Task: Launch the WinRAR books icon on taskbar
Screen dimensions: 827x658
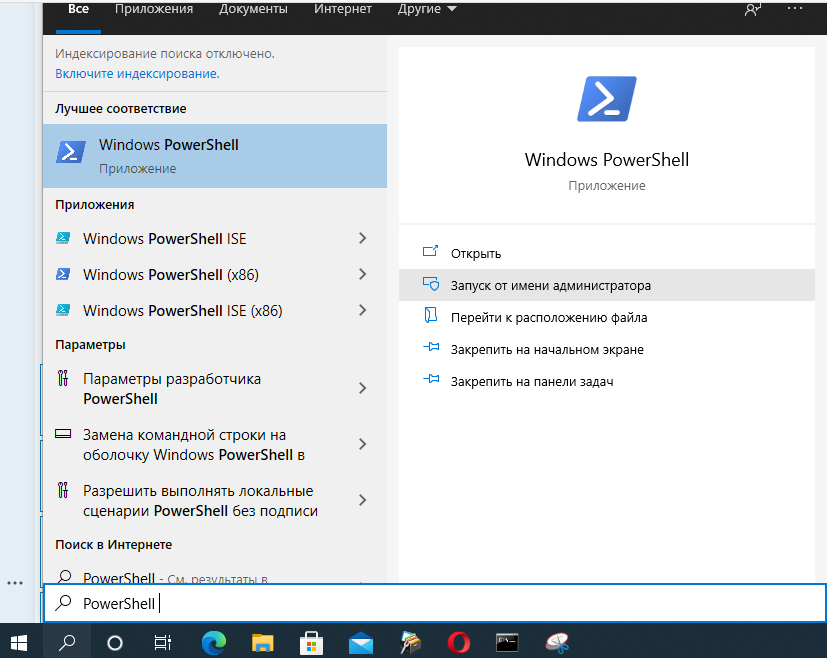Action: tap(410, 643)
